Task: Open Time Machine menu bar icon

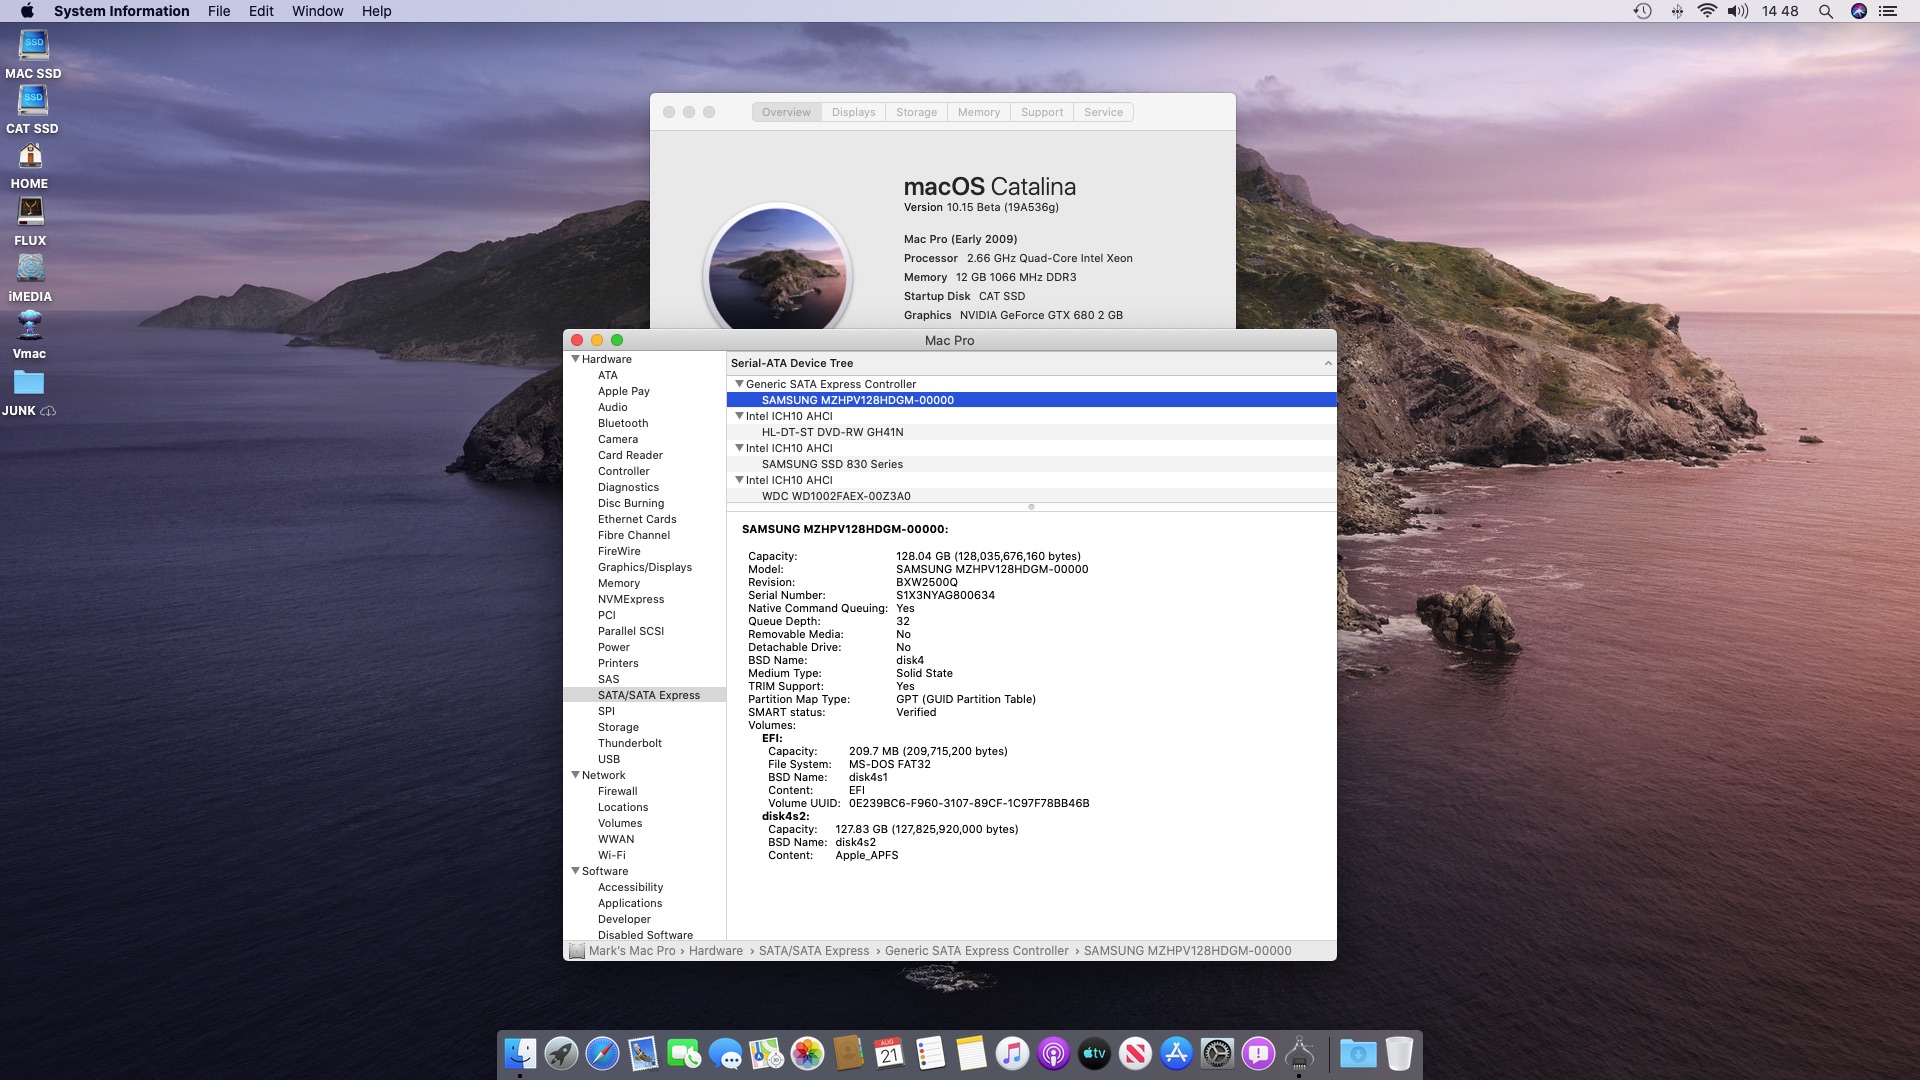Action: coord(1642,11)
